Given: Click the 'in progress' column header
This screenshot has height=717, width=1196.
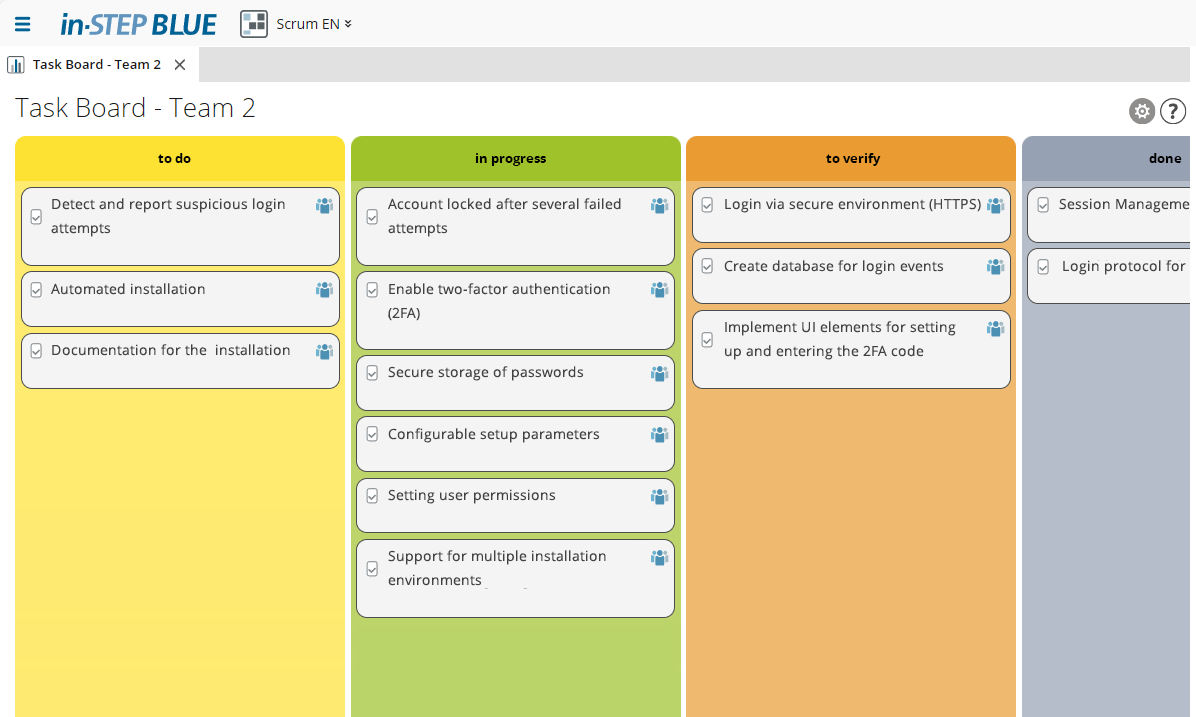Looking at the screenshot, I should pos(510,158).
